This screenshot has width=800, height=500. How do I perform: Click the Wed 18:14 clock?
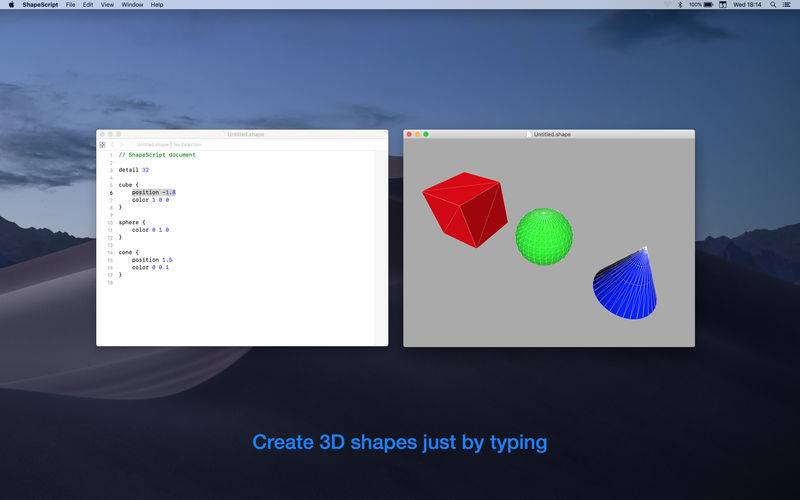tap(747, 5)
